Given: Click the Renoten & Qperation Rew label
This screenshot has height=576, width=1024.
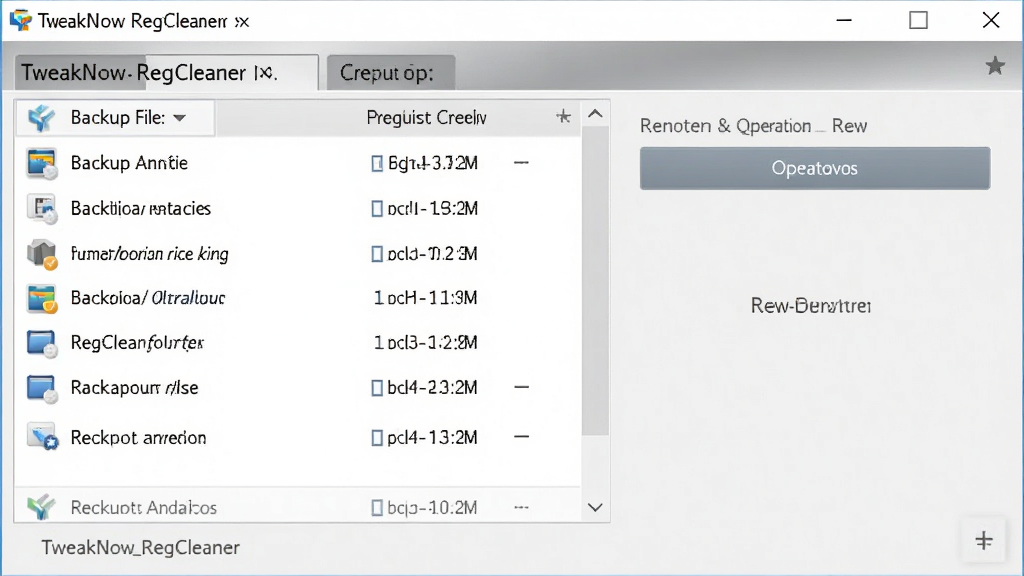Looking at the screenshot, I should pyautogui.click(x=753, y=126).
